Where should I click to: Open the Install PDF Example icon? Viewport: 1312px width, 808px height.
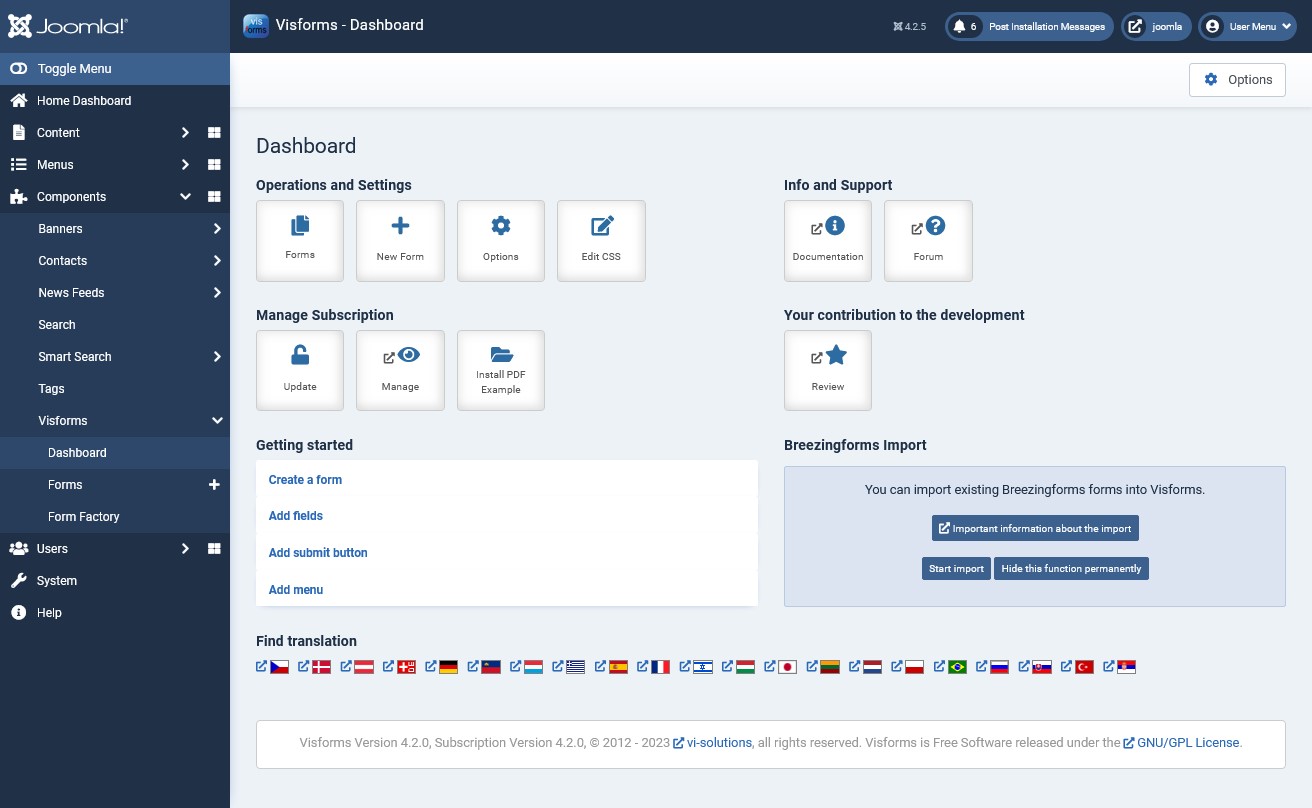coord(501,370)
